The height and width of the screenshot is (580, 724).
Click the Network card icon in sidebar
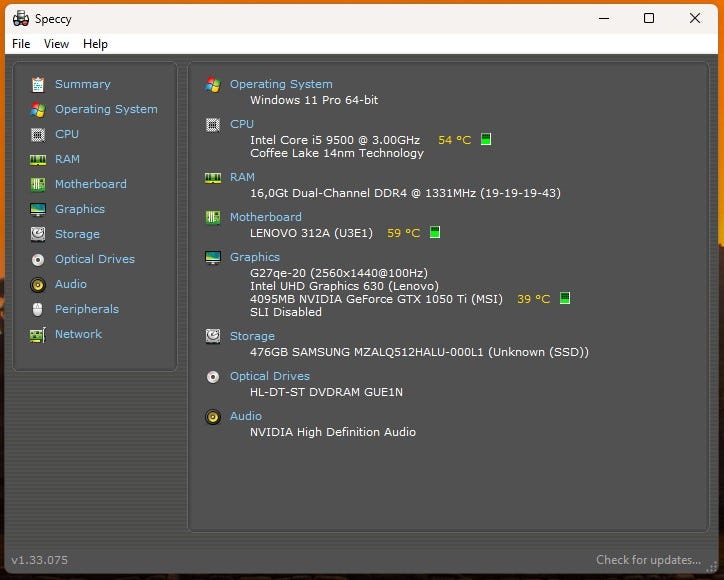tap(38, 335)
